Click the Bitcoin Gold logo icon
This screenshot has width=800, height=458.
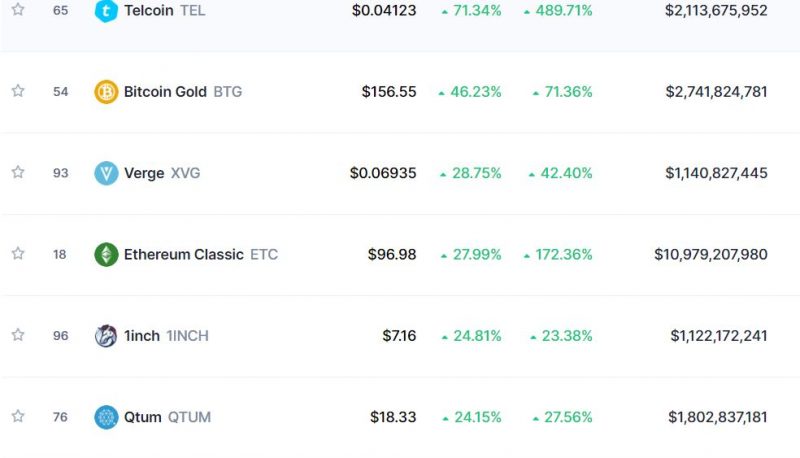click(x=106, y=92)
